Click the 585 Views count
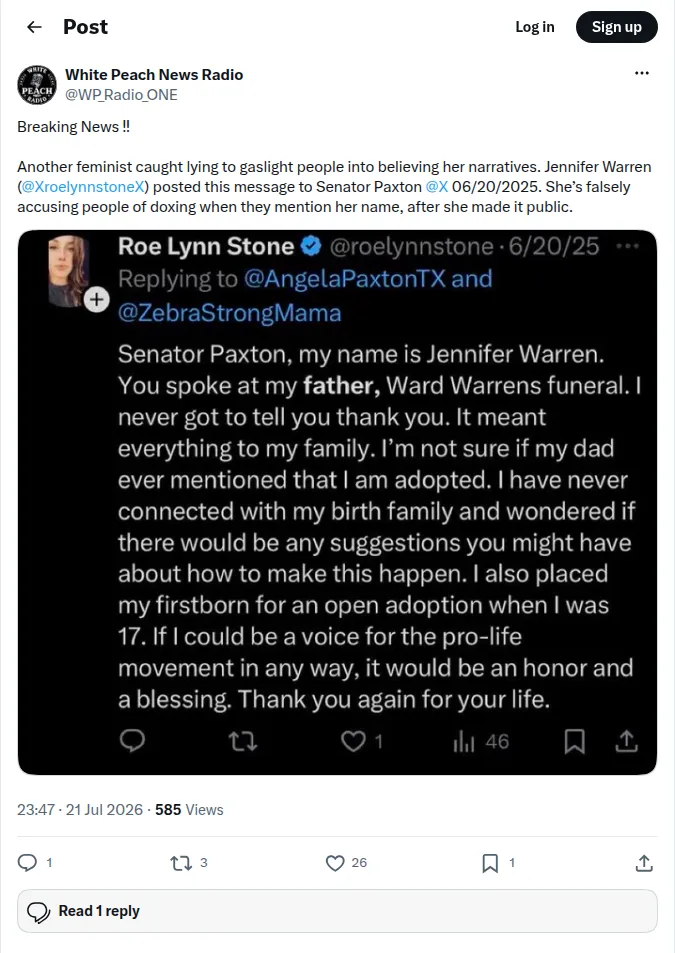 190,810
